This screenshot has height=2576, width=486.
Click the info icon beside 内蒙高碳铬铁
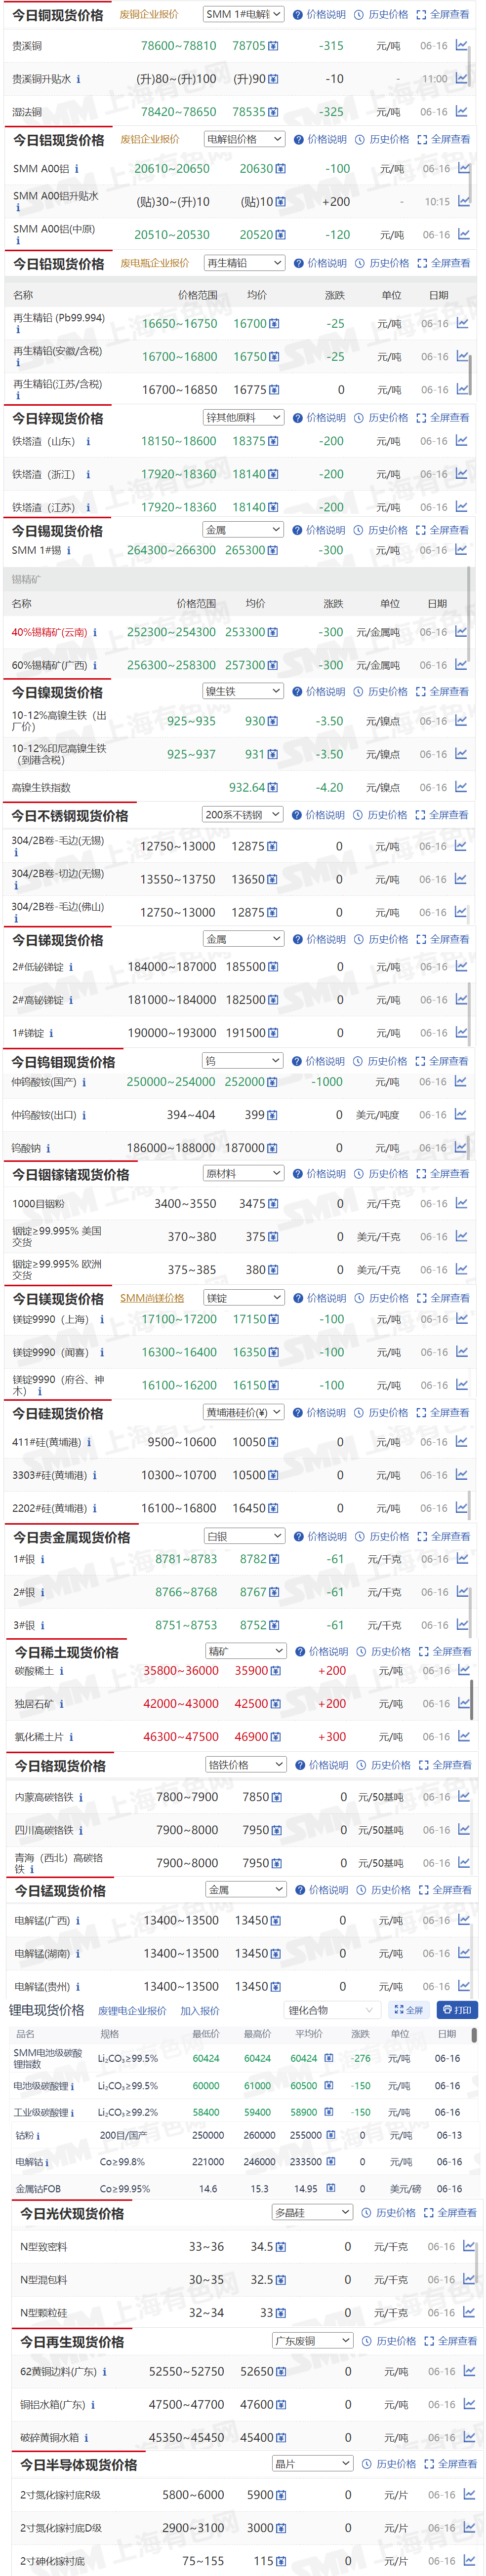coord(81,1797)
